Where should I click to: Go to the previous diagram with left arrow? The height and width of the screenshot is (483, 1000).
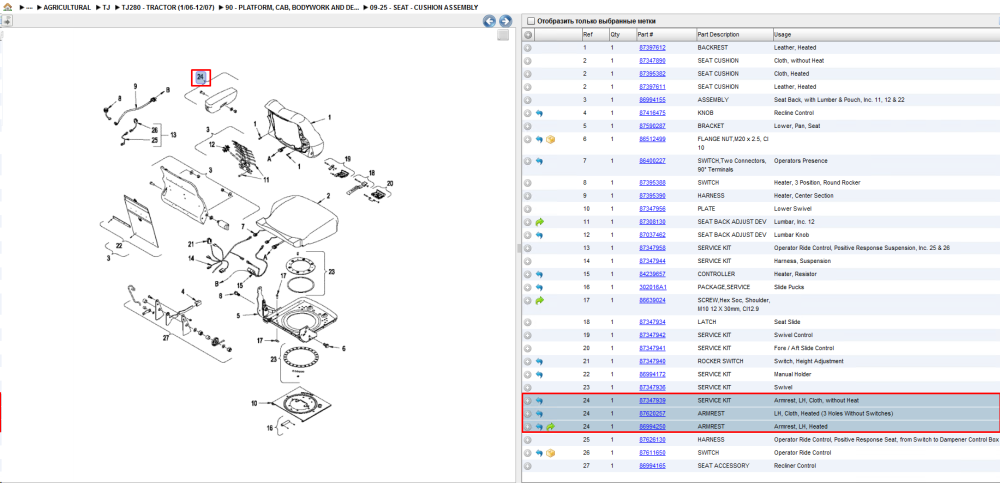pos(489,21)
